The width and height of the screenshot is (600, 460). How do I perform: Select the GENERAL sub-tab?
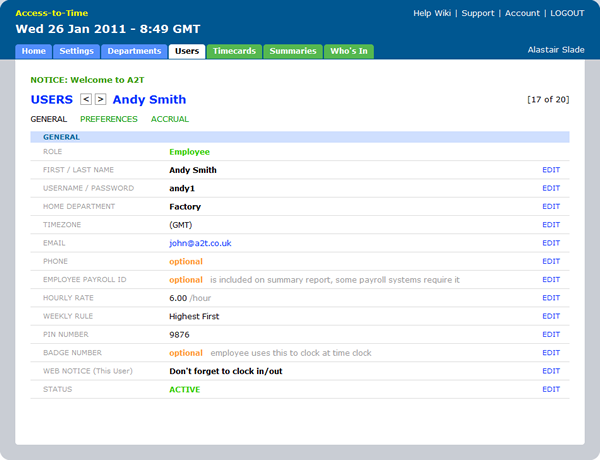click(49, 119)
